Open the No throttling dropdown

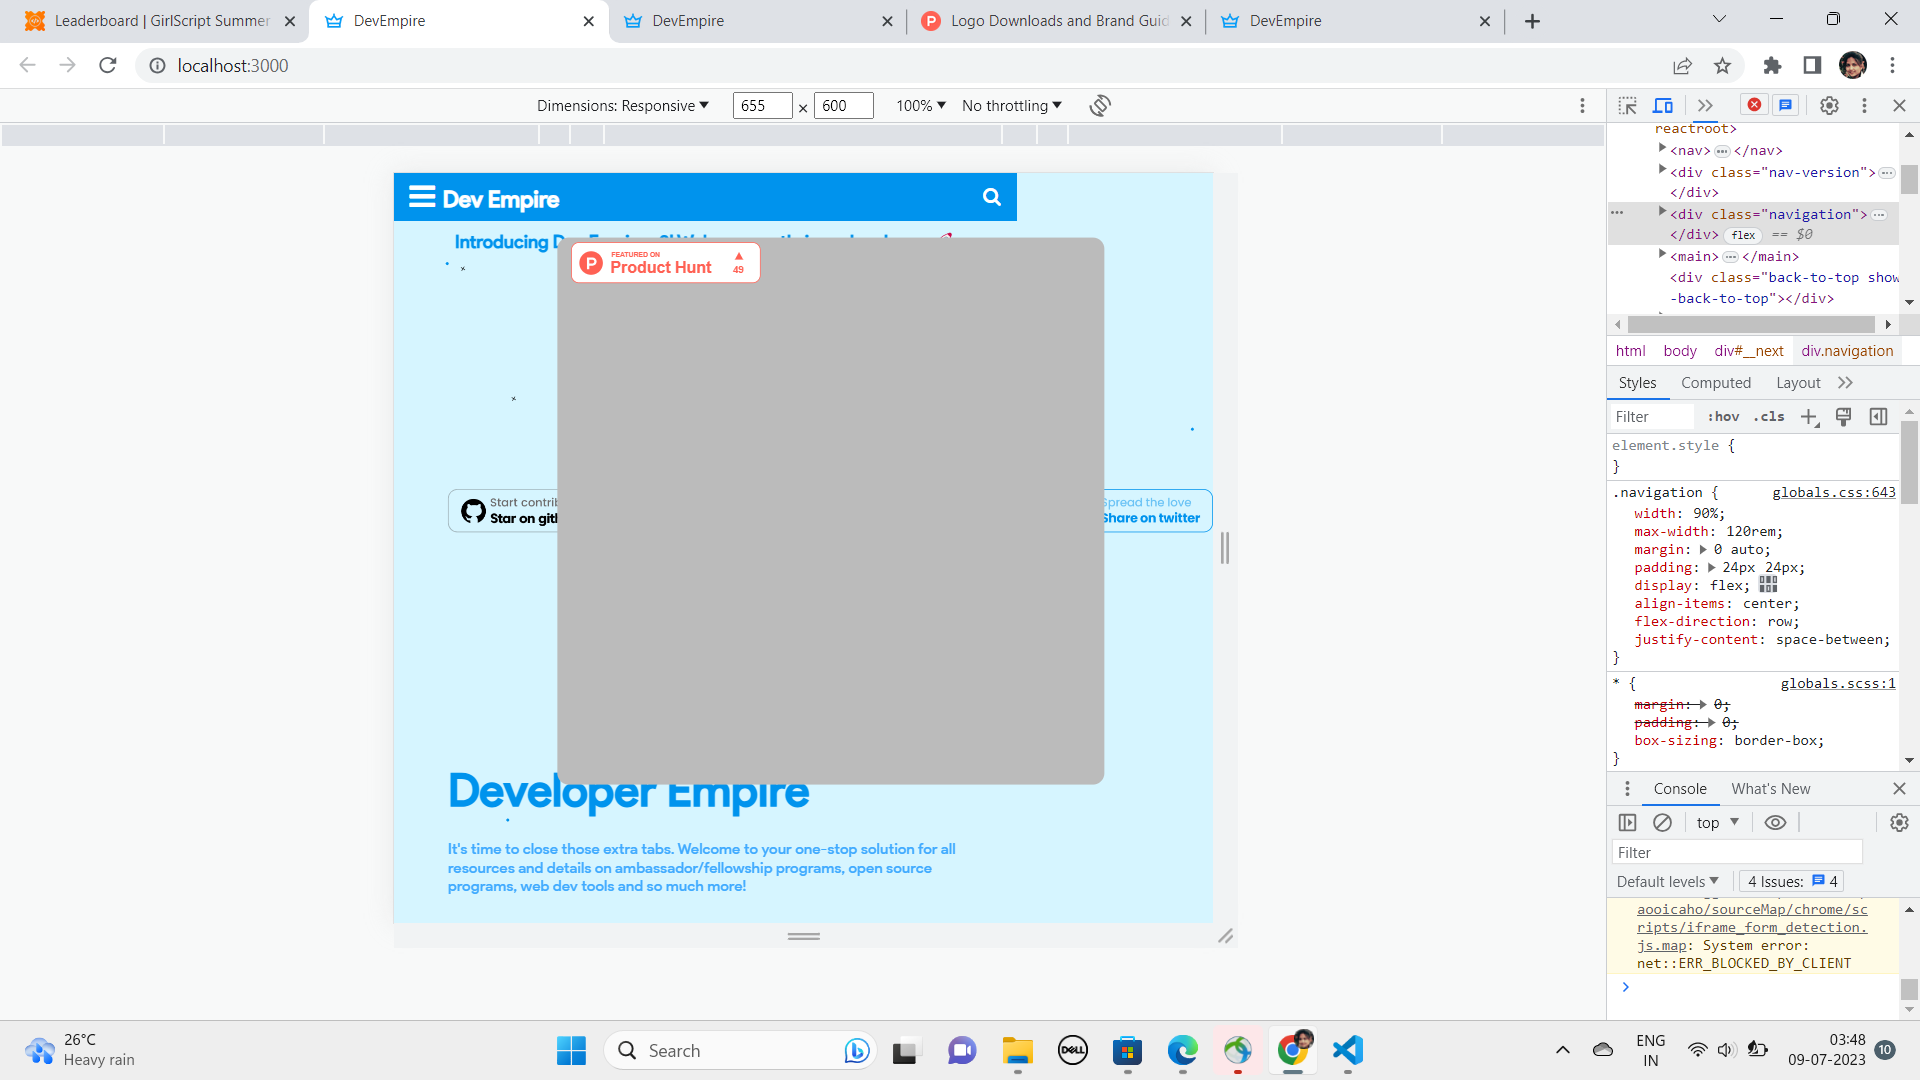(x=1011, y=106)
